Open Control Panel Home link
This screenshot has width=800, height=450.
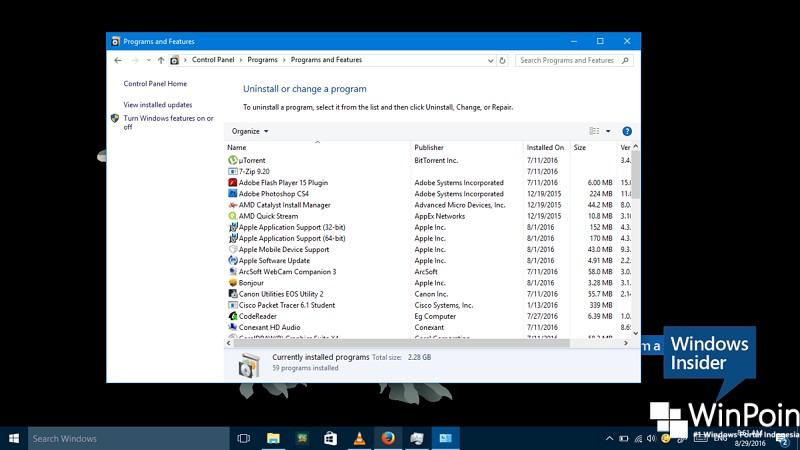pos(155,84)
